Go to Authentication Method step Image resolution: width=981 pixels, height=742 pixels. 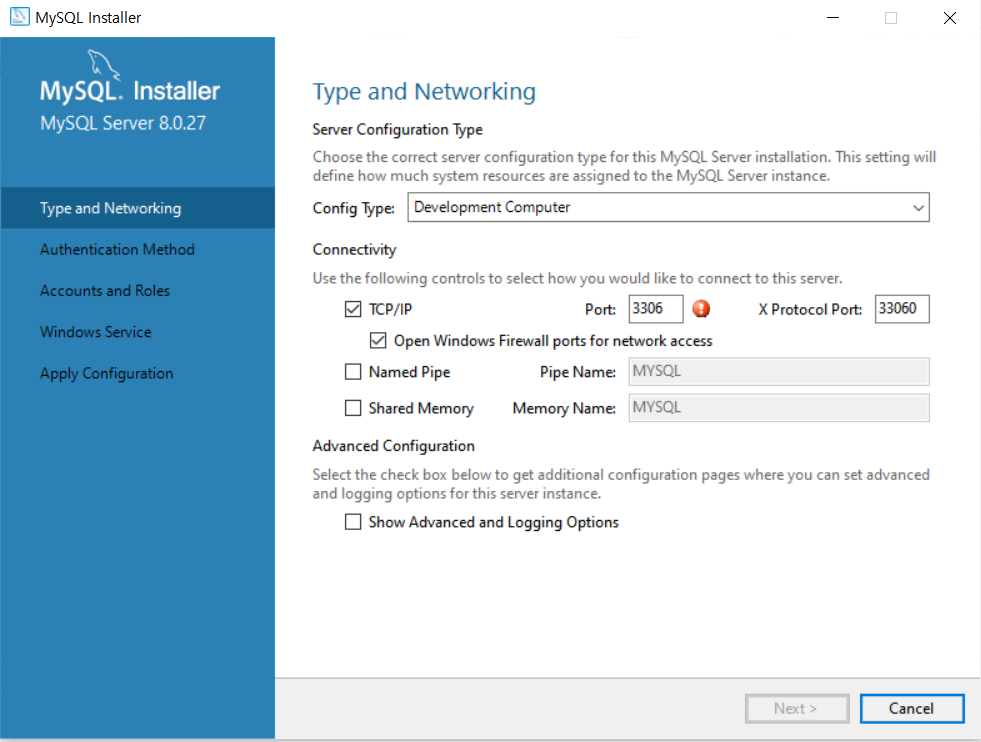[x=117, y=249]
